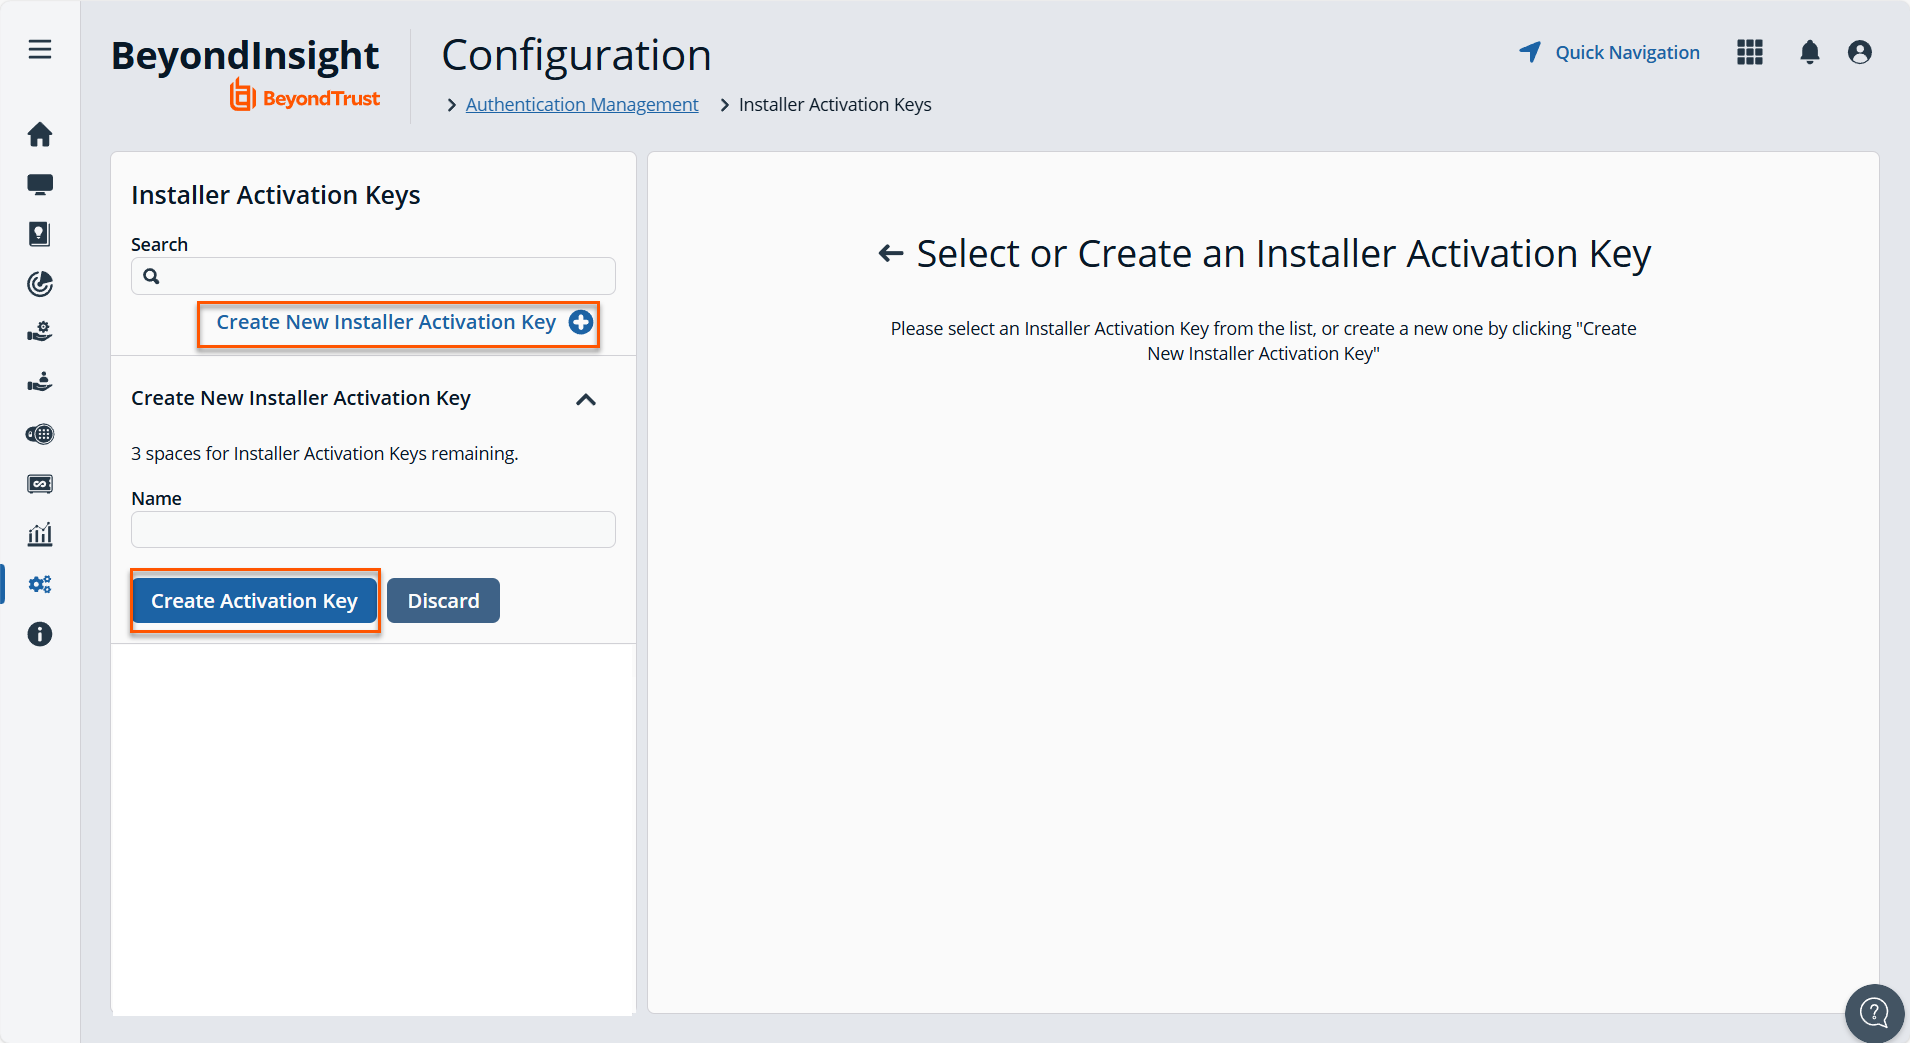Click the Installer Activation Keys panel heading
This screenshot has height=1043, width=1910.
click(x=276, y=195)
